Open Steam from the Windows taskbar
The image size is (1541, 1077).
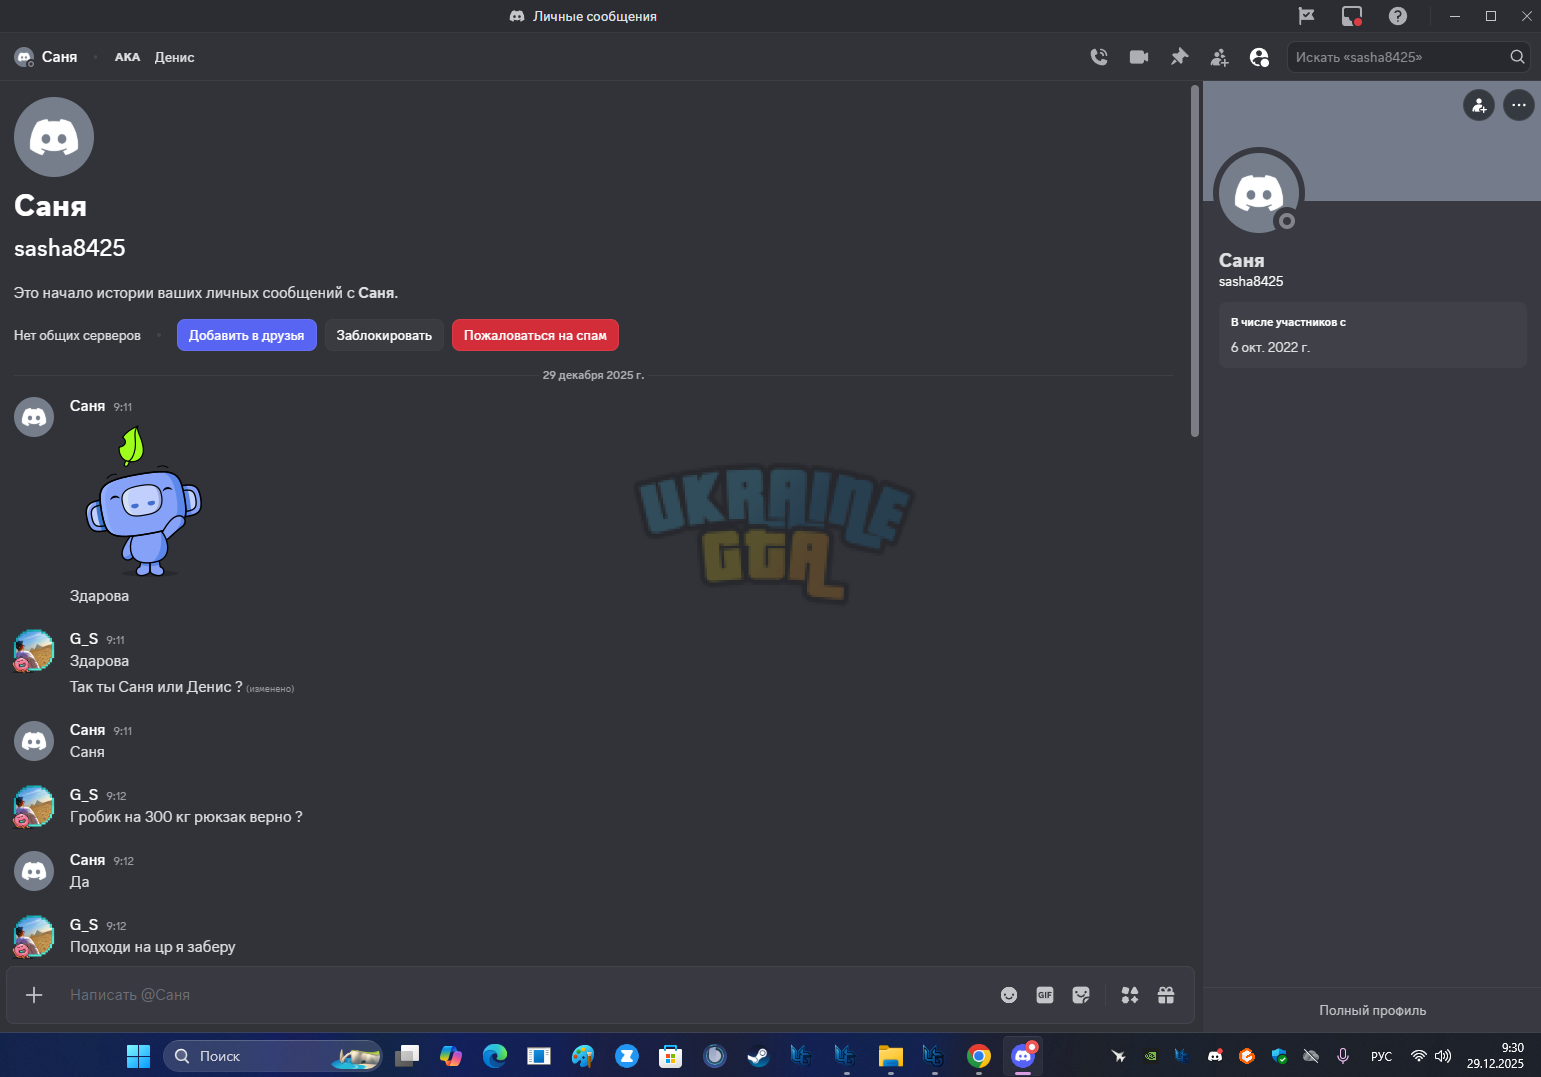click(x=758, y=1056)
